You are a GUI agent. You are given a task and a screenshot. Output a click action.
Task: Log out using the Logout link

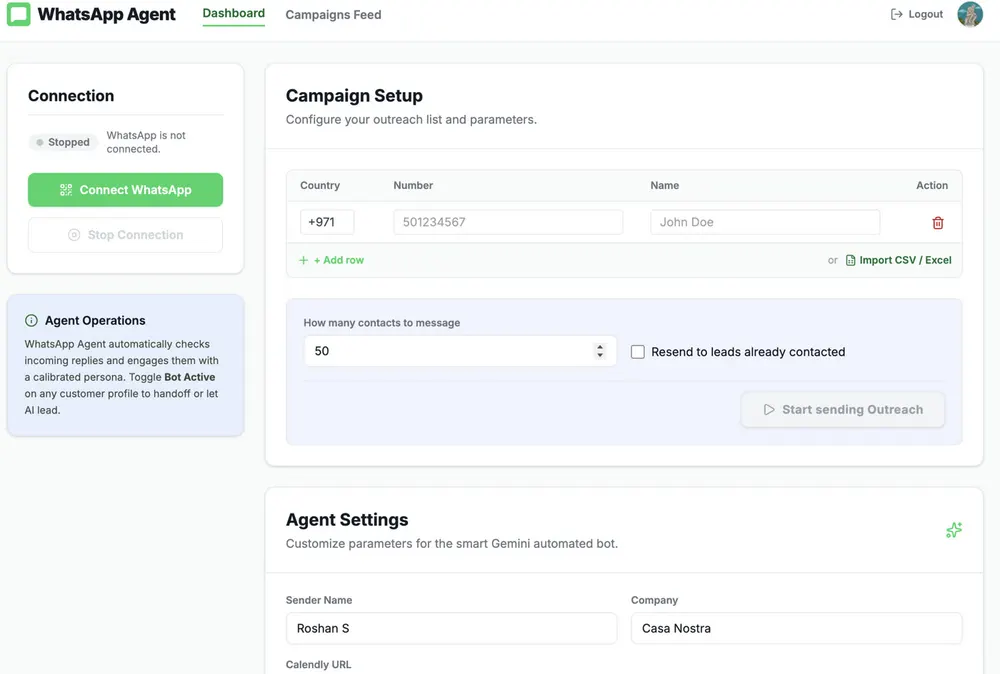(916, 14)
